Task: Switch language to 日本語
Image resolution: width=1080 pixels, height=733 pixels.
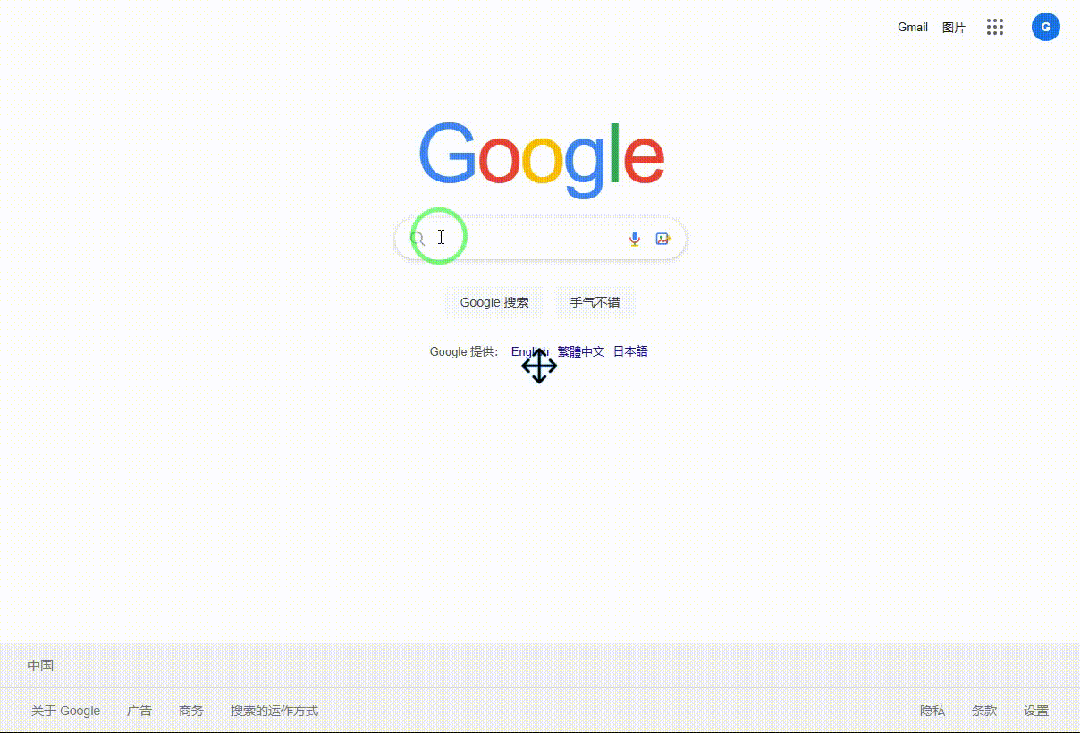Action: pos(630,351)
